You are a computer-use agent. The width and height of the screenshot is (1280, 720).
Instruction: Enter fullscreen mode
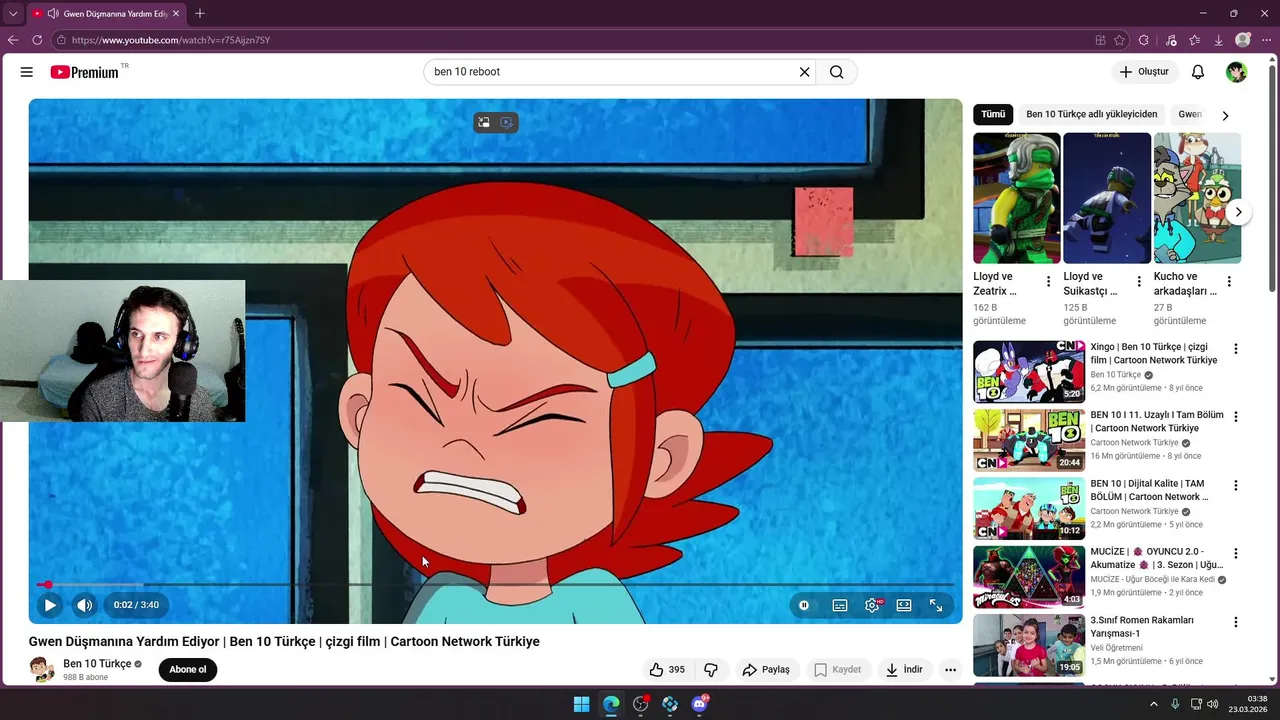[936, 605]
